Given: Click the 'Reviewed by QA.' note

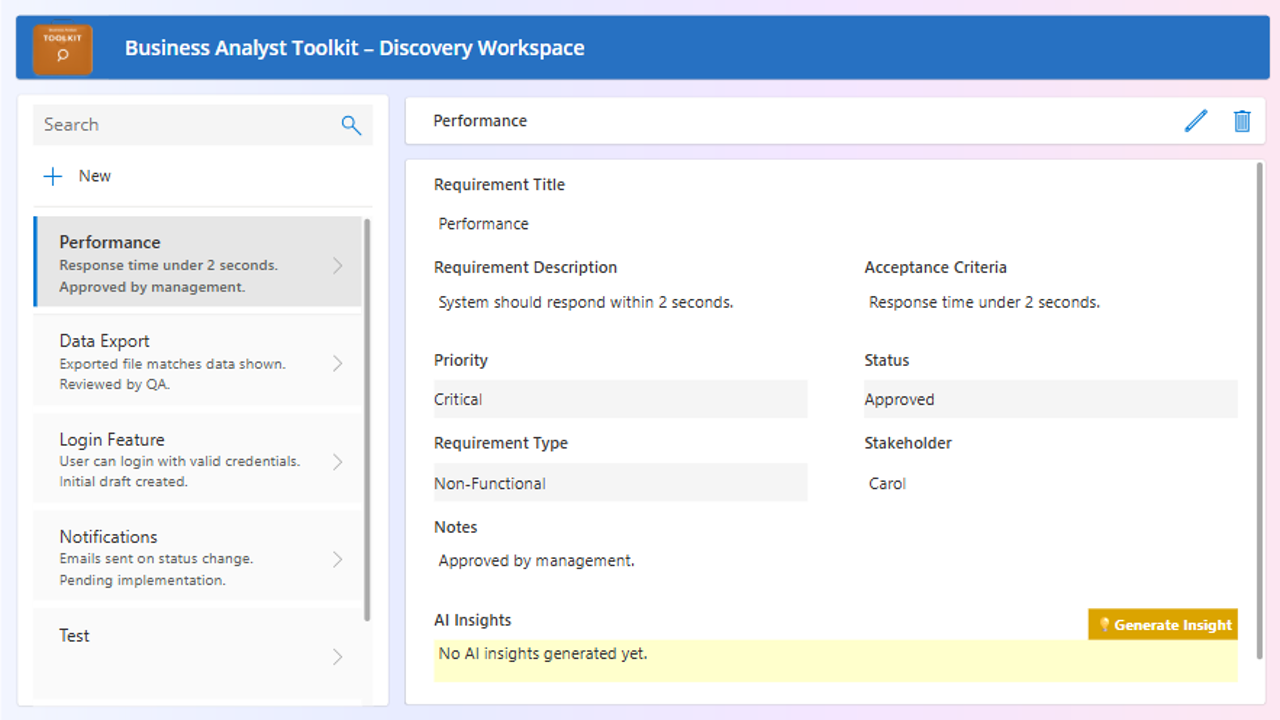Looking at the screenshot, I should [115, 384].
